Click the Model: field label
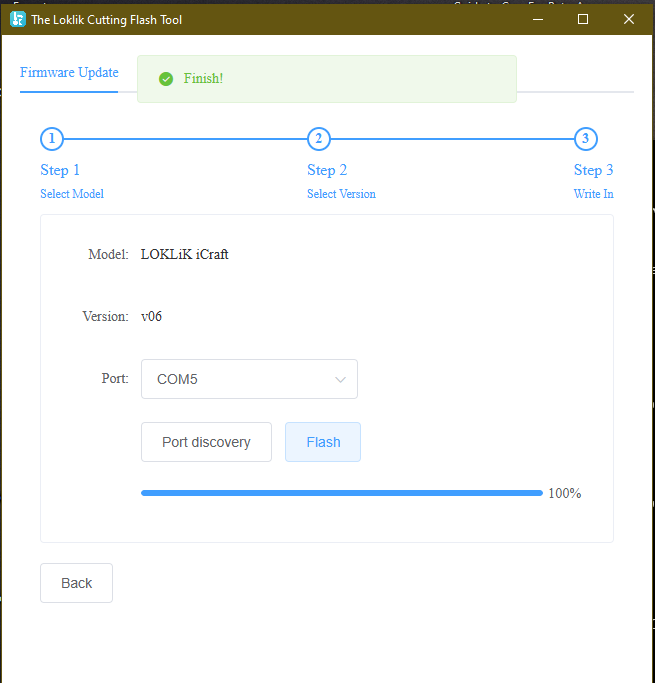 108,254
